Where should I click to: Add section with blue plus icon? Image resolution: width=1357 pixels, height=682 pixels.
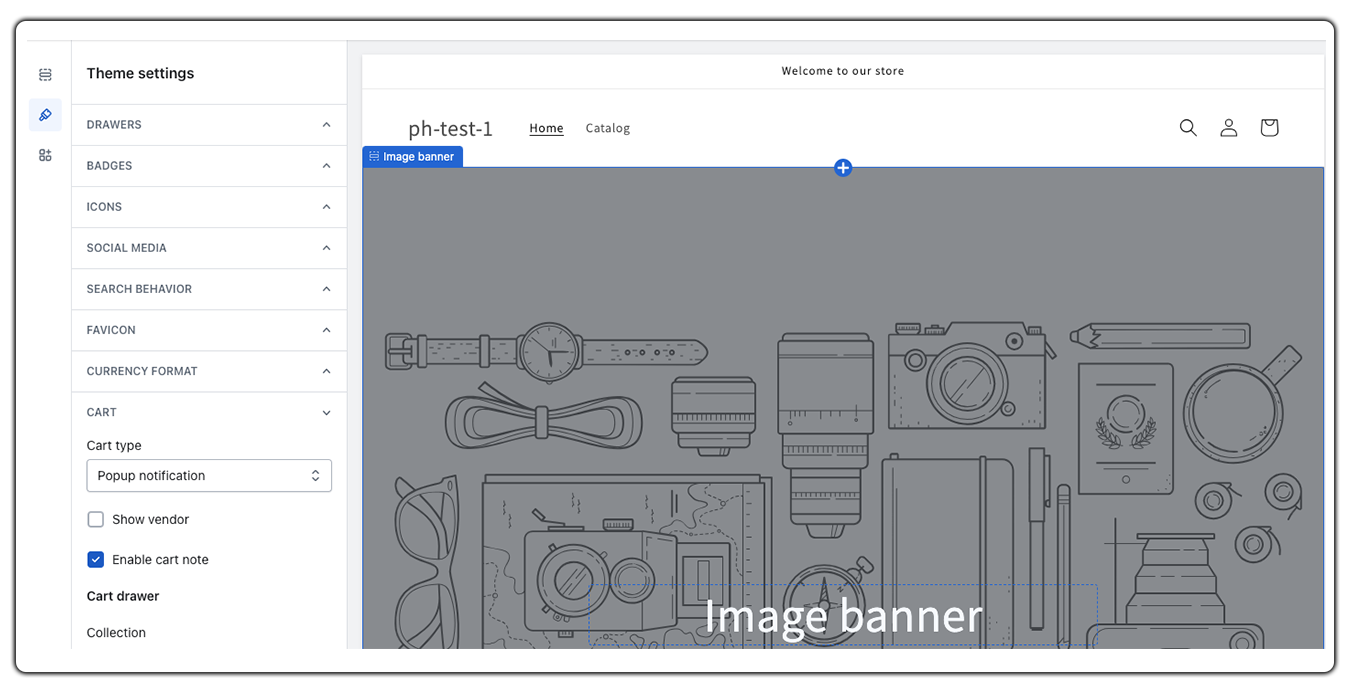(843, 168)
